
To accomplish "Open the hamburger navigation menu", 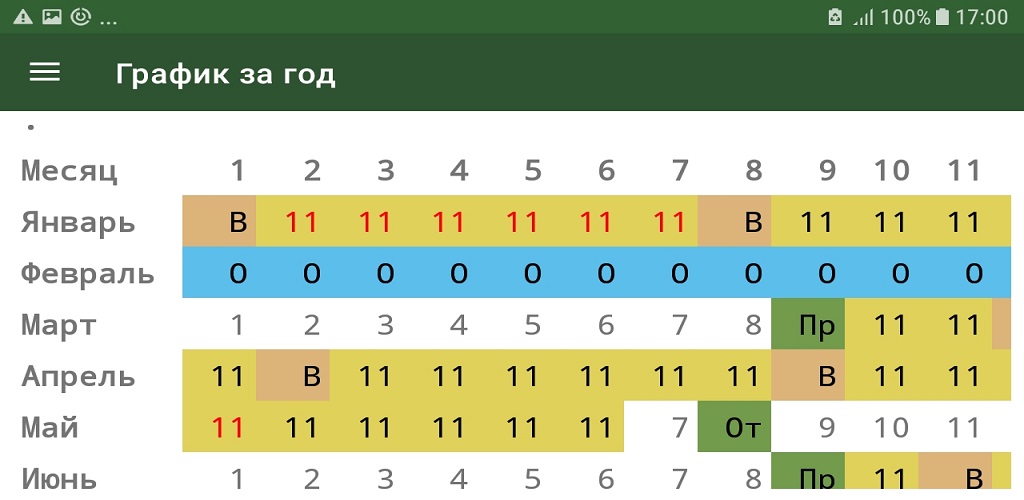I will 45,72.
